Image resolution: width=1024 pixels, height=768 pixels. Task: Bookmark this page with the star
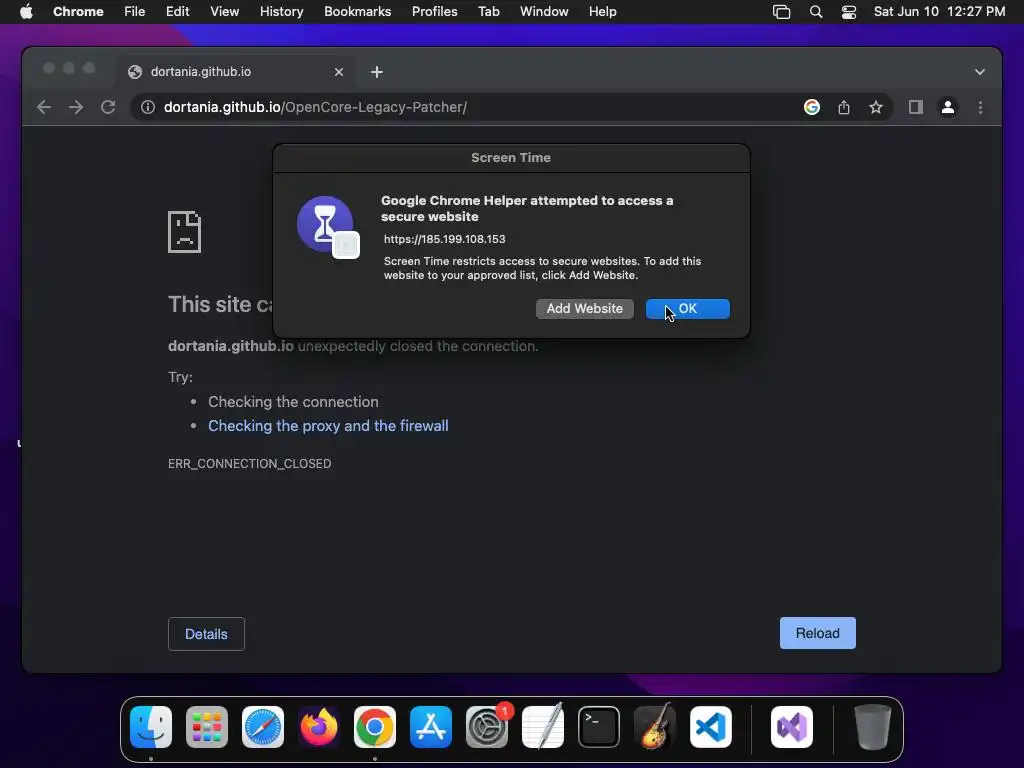[876, 107]
